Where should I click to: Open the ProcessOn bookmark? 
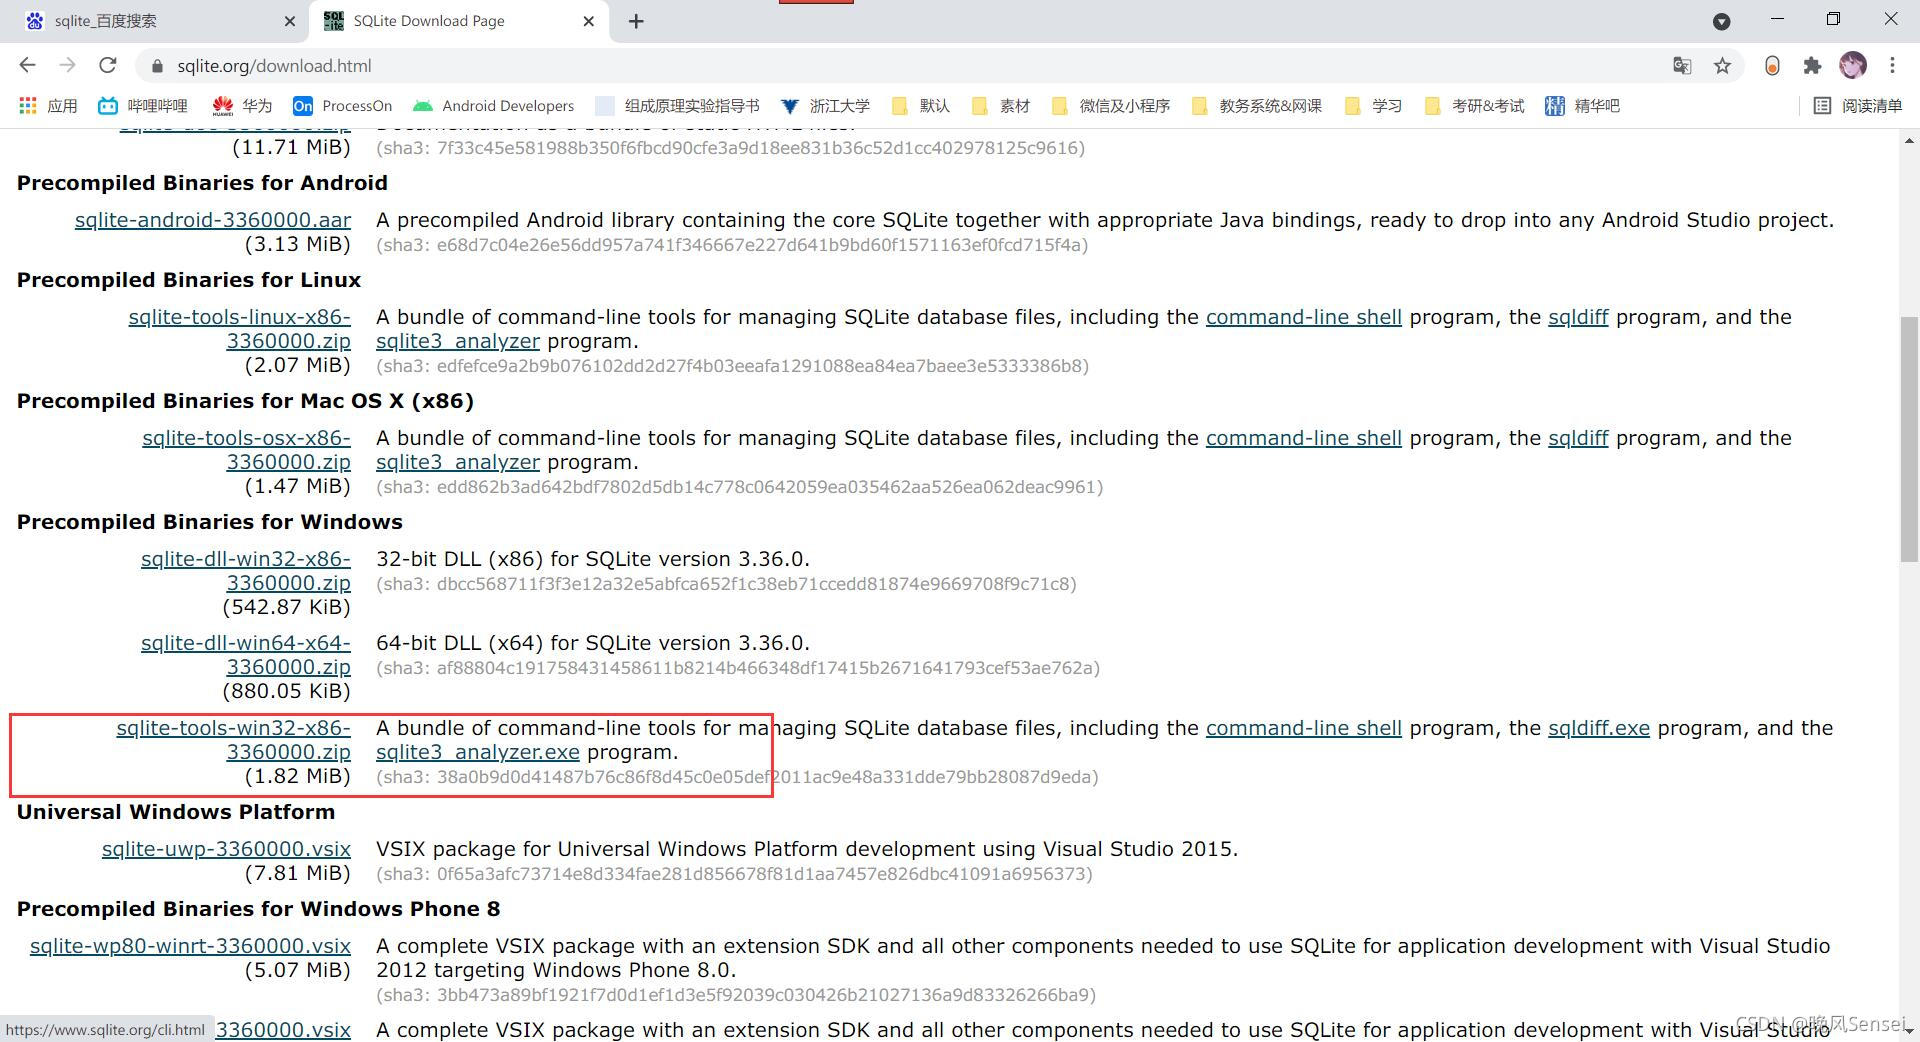pyautogui.click(x=342, y=106)
